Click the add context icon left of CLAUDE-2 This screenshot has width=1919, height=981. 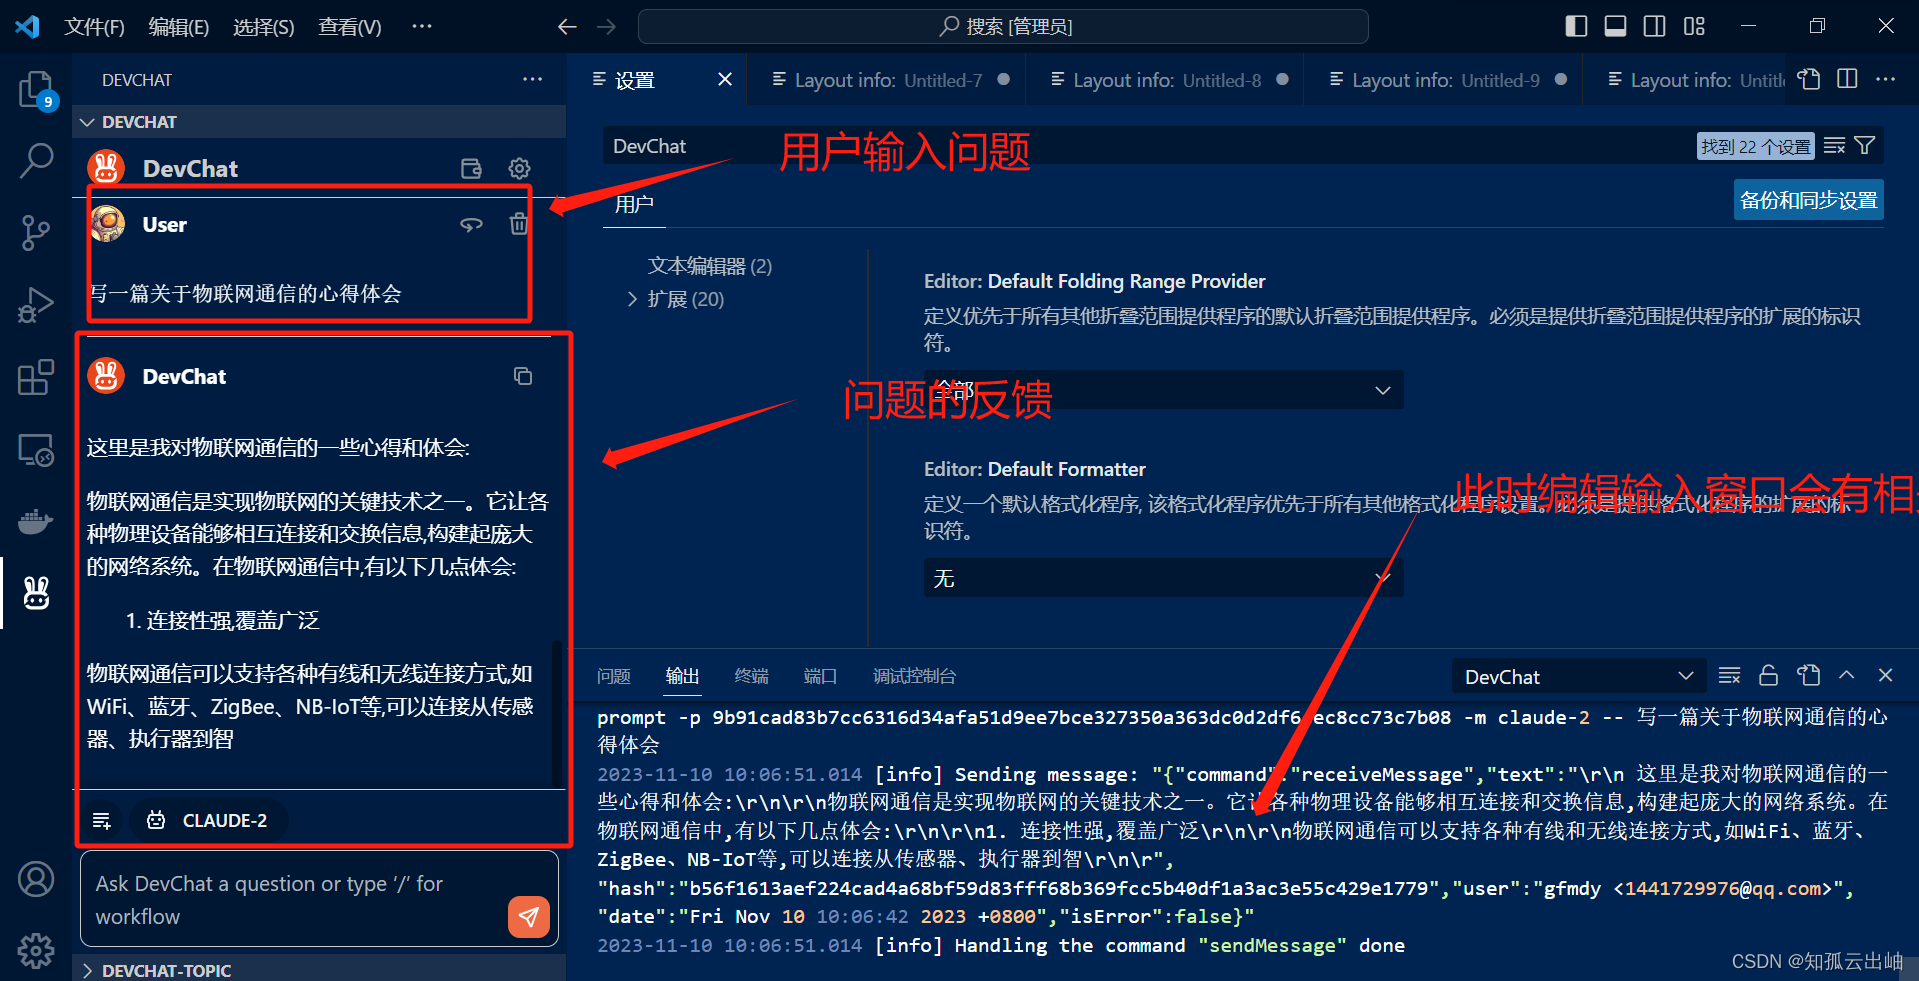point(101,820)
